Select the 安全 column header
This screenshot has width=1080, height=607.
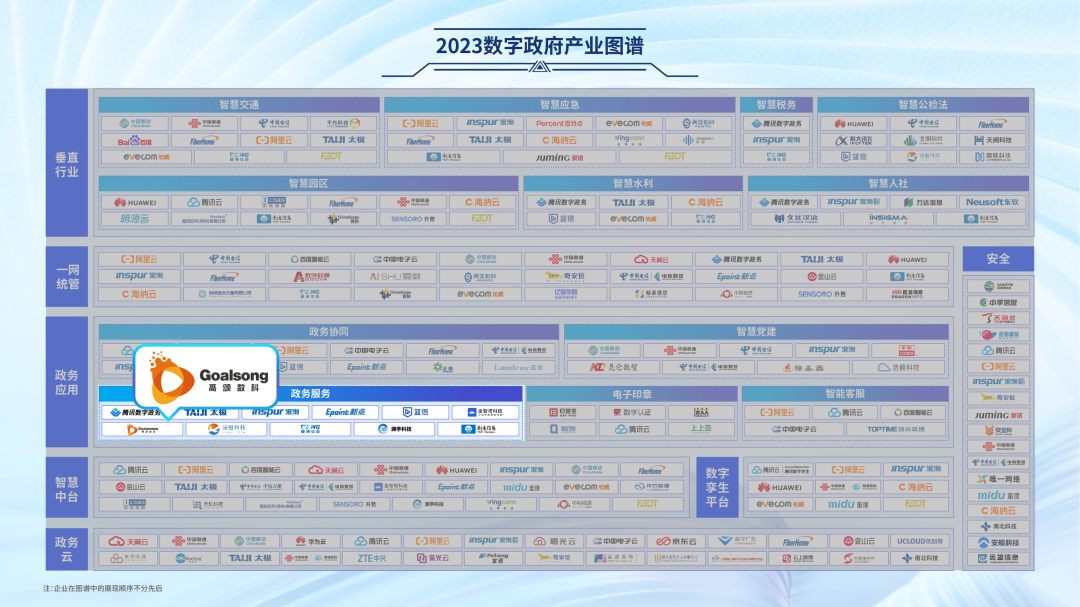coord(998,259)
